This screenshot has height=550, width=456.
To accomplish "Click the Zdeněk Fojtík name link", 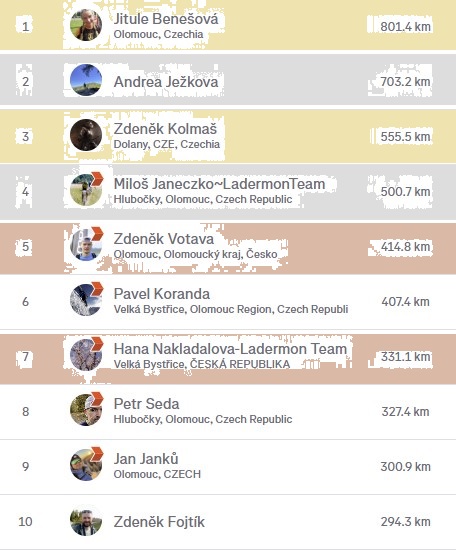I will pos(159,522).
